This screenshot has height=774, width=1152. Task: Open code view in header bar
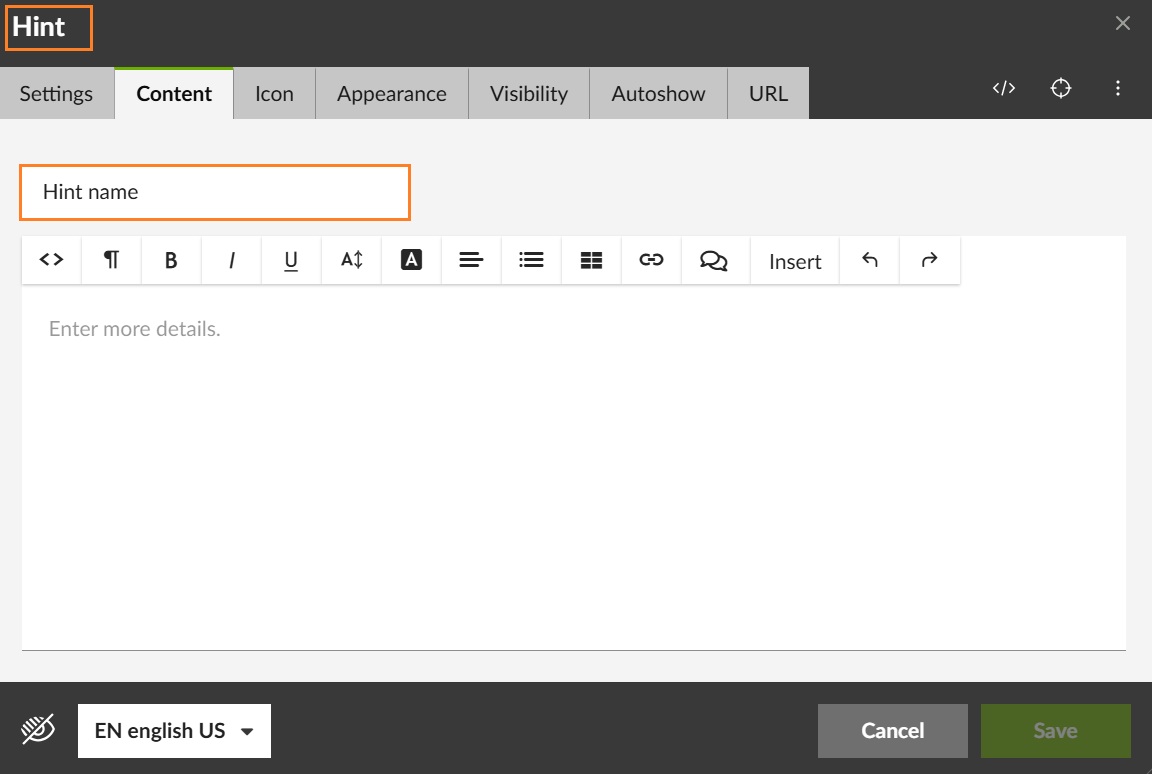click(1004, 88)
